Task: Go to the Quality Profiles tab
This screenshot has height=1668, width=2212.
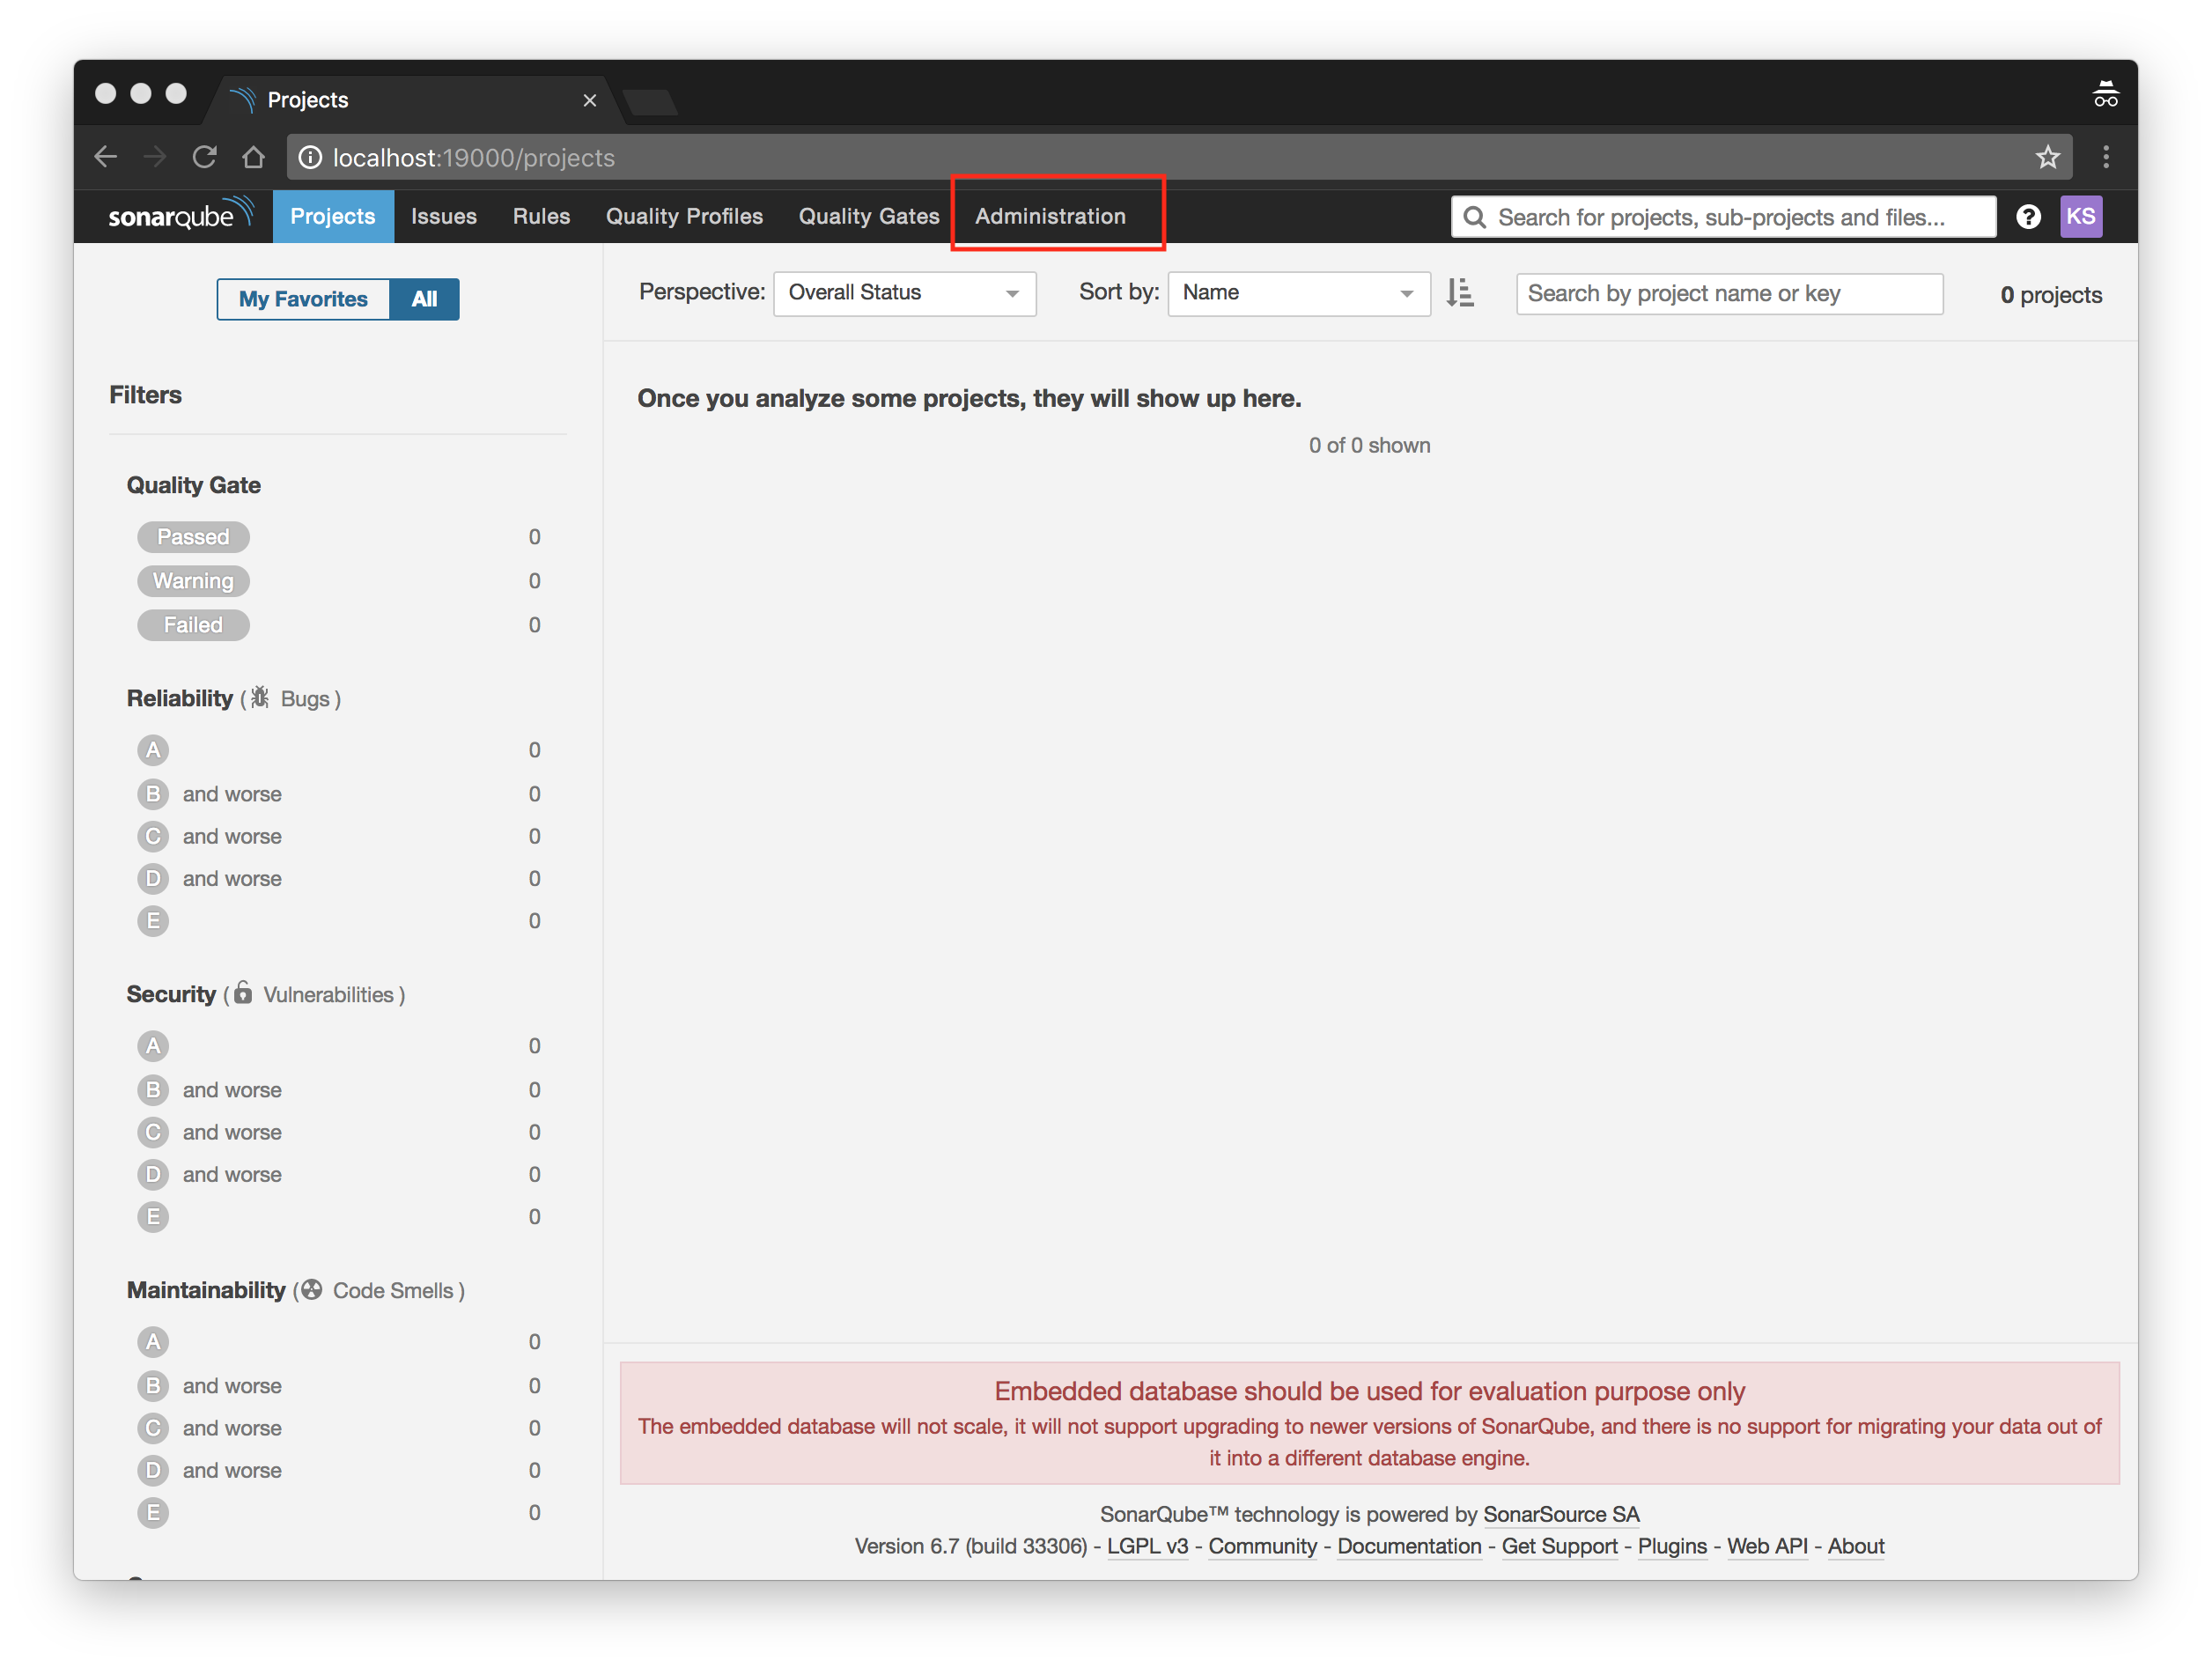Action: tap(684, 216)
